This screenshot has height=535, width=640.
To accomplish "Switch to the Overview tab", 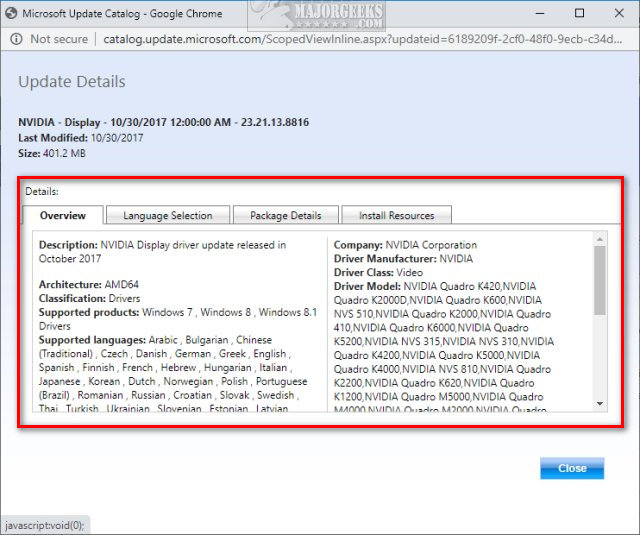I will [x=63, y=215].
